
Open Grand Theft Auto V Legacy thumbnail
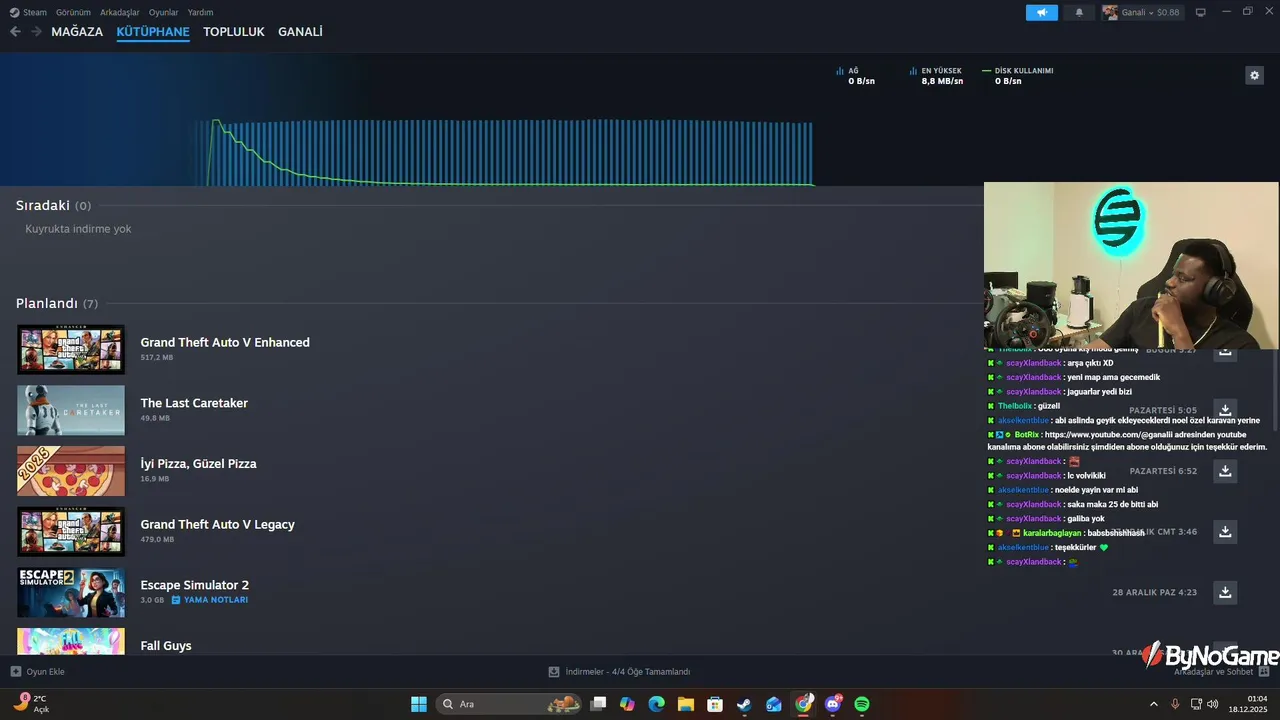point(71,532)
